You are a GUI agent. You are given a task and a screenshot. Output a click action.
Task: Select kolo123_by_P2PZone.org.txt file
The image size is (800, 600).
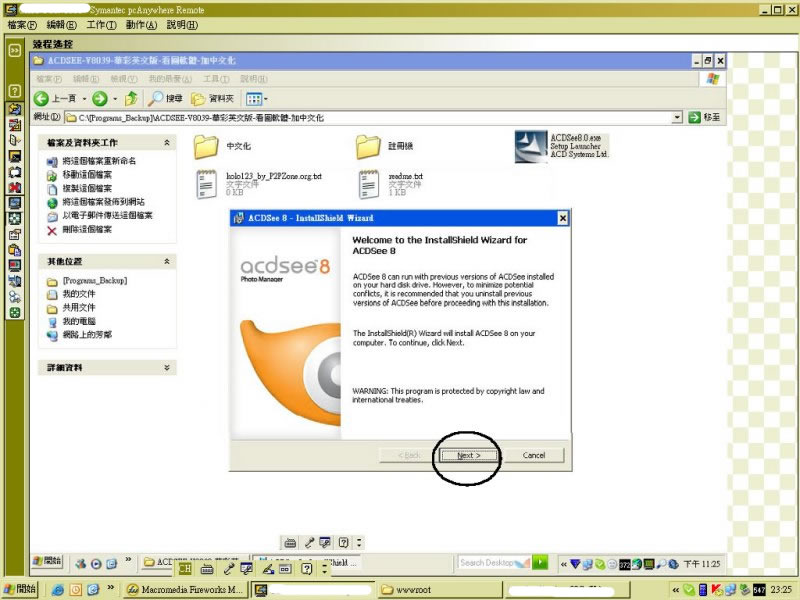tap(259, 184)
